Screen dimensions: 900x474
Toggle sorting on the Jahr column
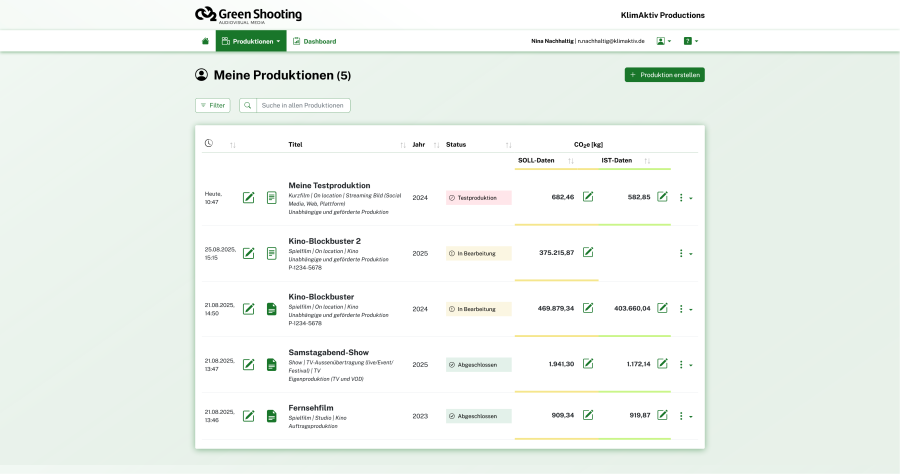pyautogui.click(x=436, y=145)
